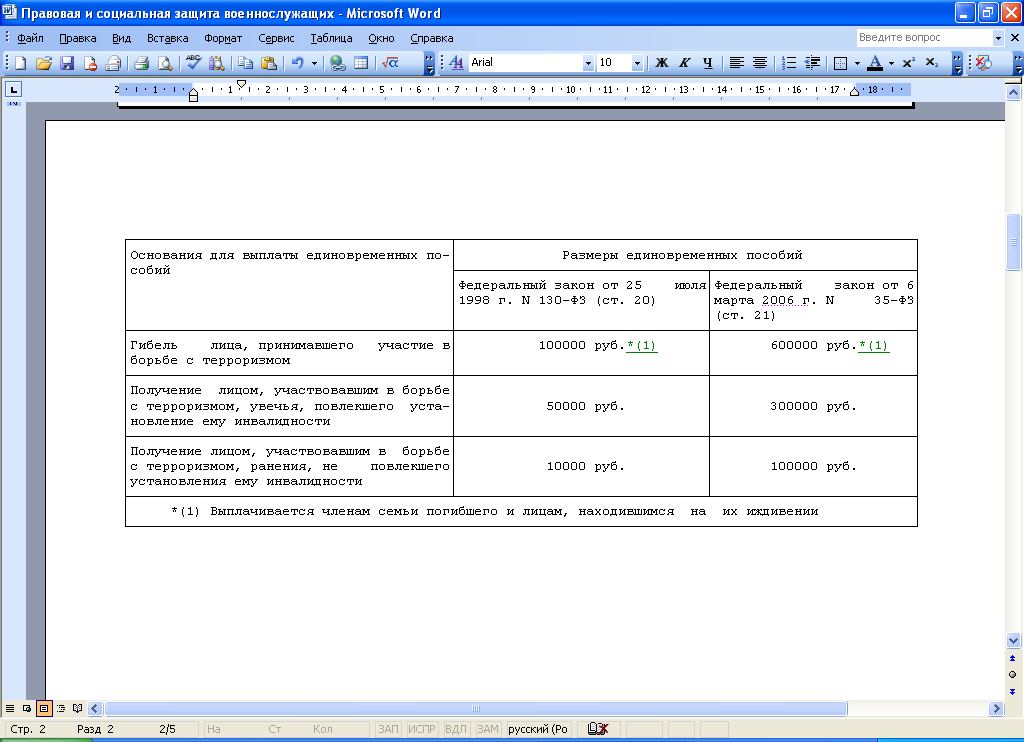This screenshot has height=742, width=1024.
Task: Center the text alignment
Action: [x=760, y=63]
